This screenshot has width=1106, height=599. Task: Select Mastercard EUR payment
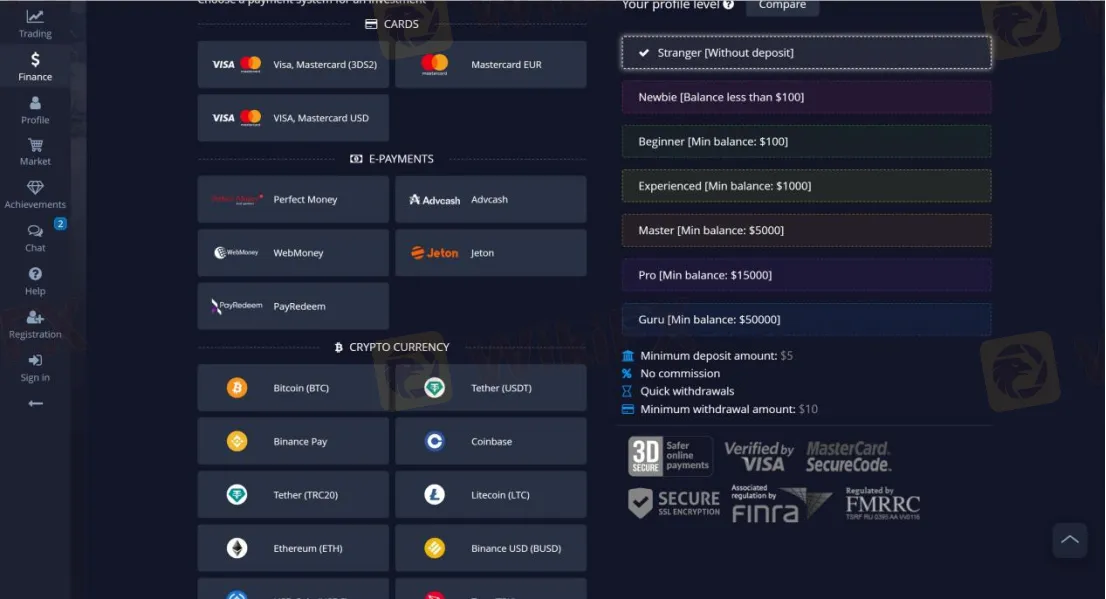click(x=490, y=64)
